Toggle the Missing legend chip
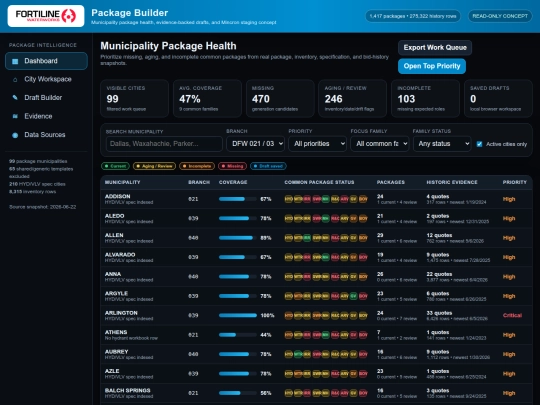Screen dimensions: 540x405 (232, 166)
